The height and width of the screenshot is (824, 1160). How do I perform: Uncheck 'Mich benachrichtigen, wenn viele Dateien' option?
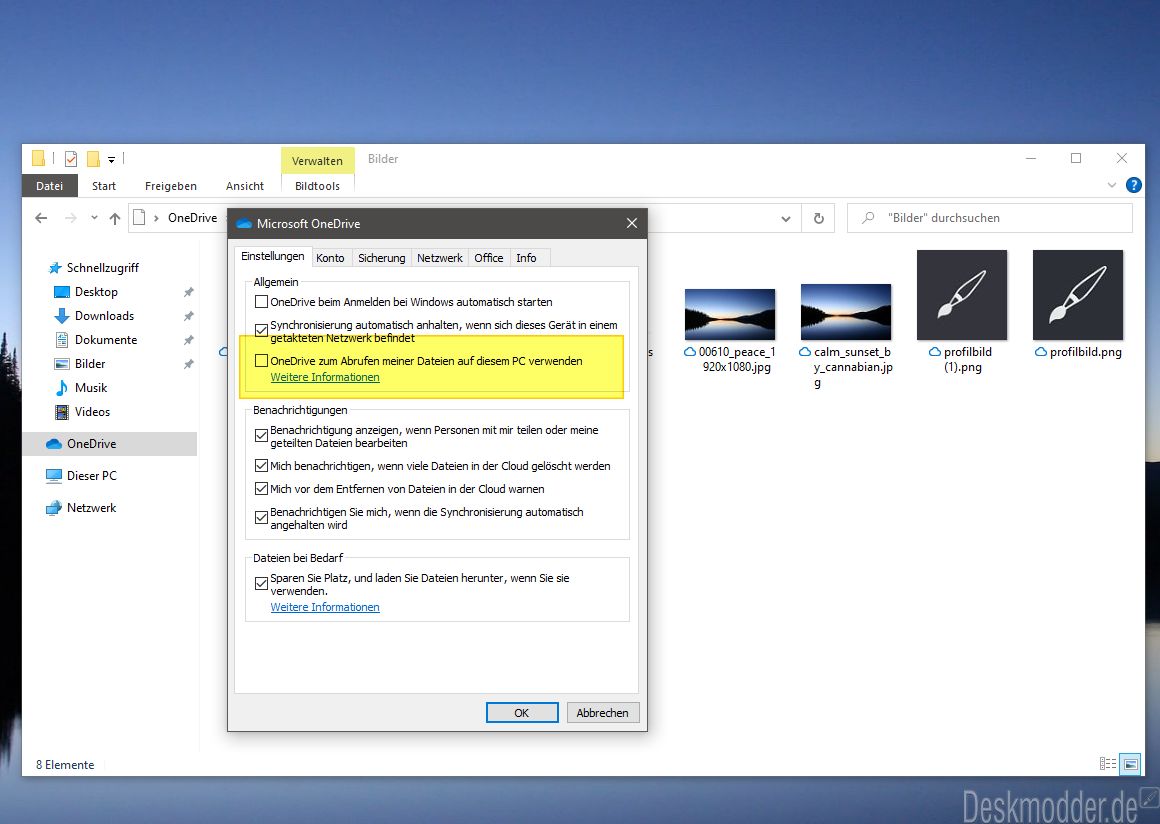(x=261, y=466)
